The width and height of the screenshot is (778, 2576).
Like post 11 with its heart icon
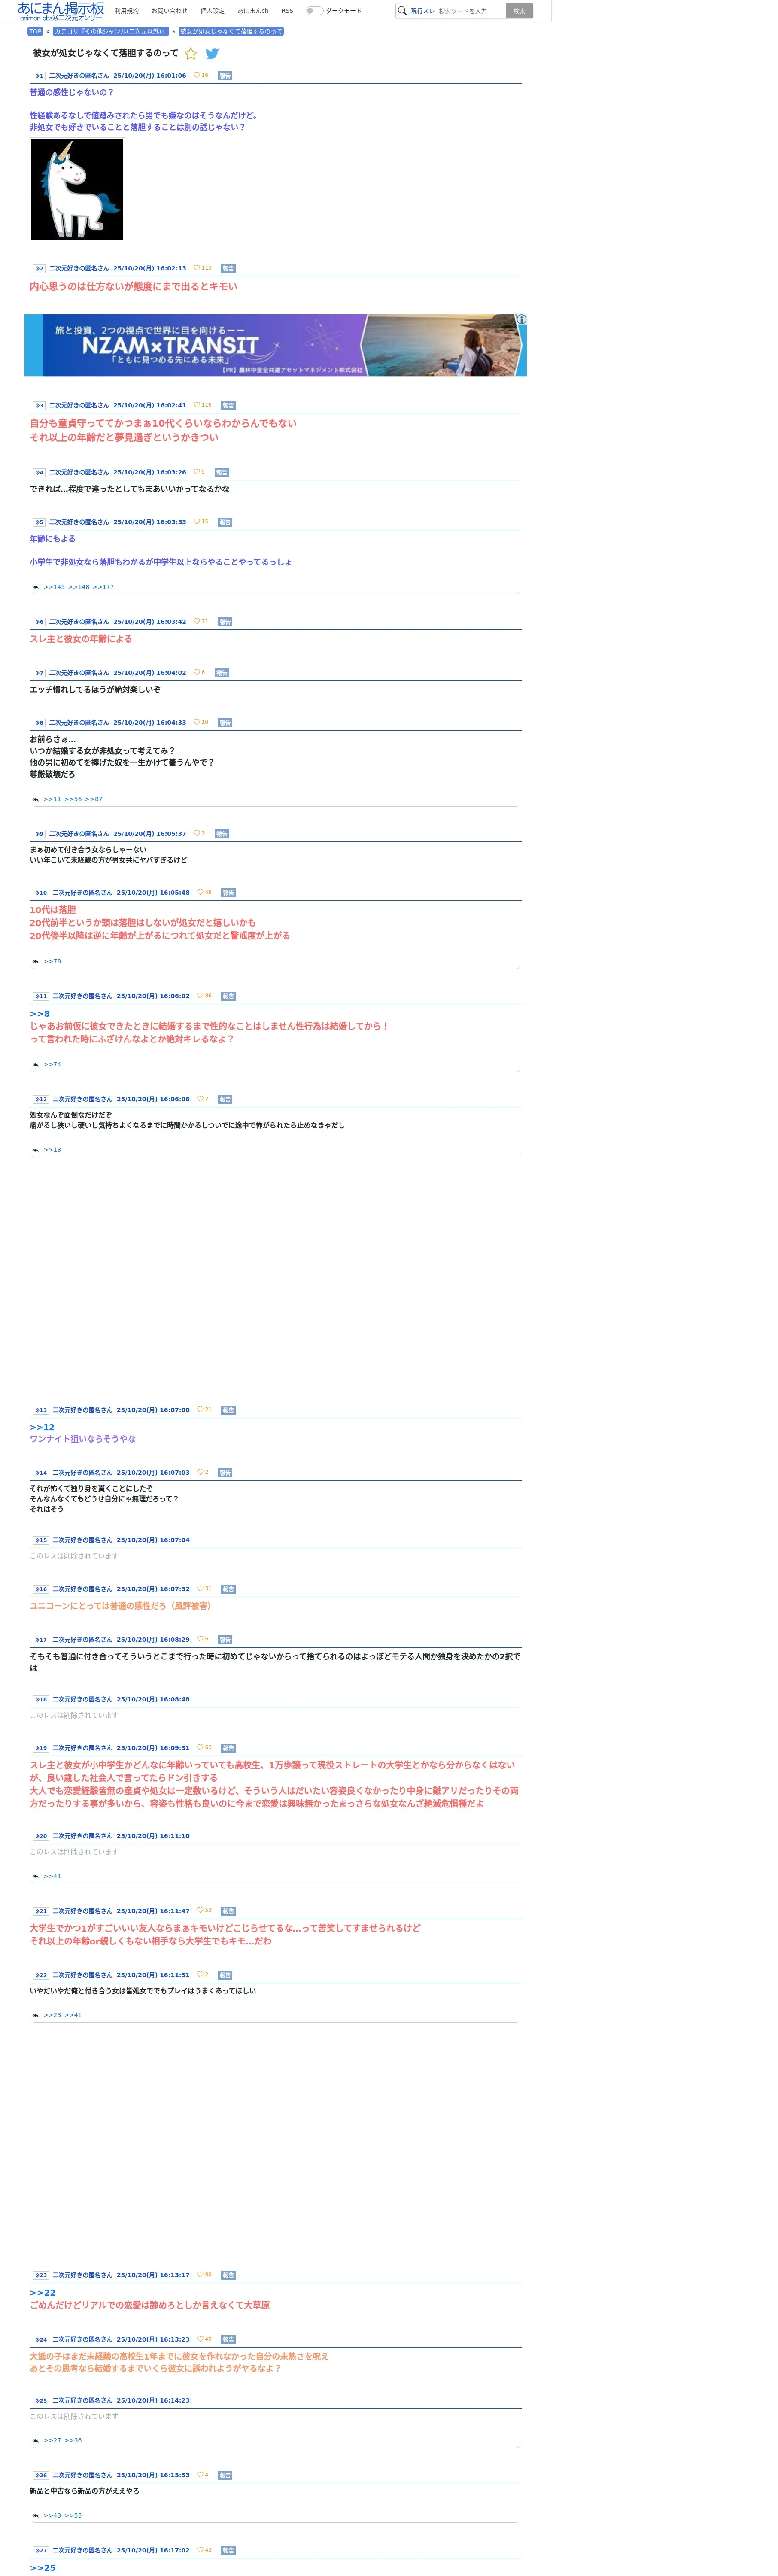tap(200, 995)
